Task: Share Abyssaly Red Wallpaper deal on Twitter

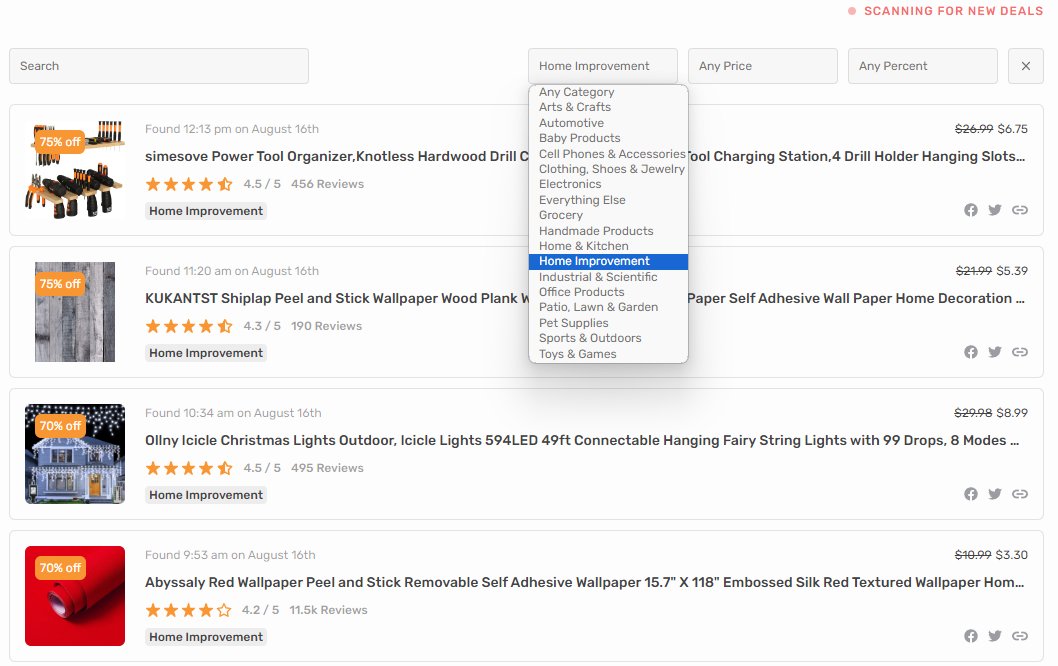Action: click(995, 636)
